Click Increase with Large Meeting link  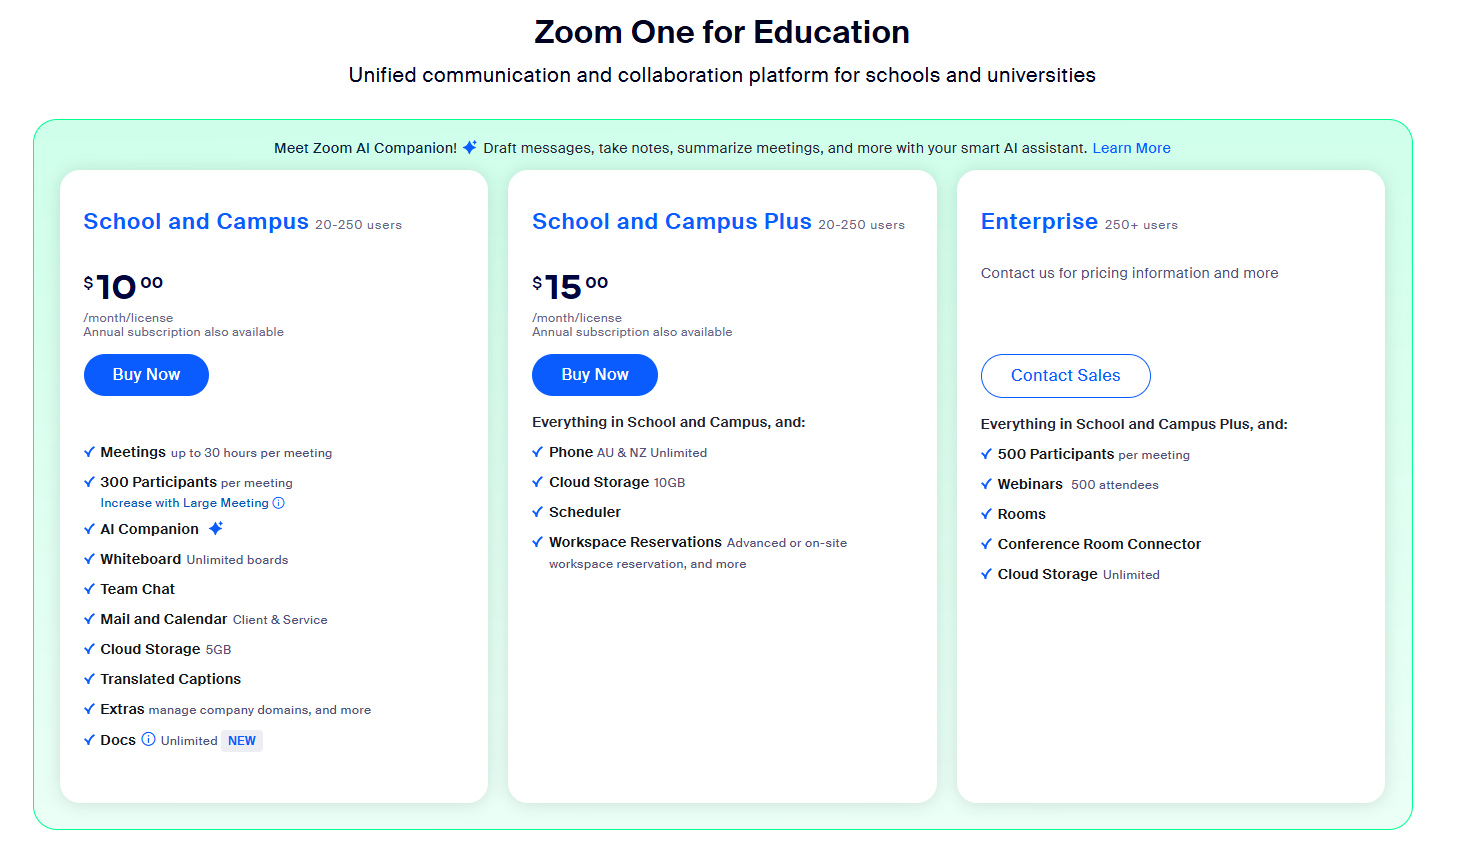tap(184, 502)
